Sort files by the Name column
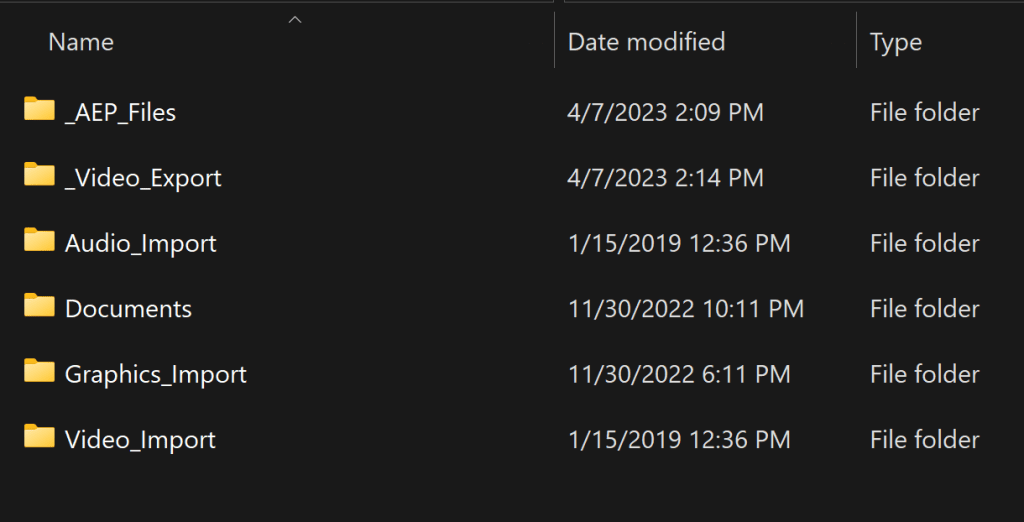 [81, 42]
